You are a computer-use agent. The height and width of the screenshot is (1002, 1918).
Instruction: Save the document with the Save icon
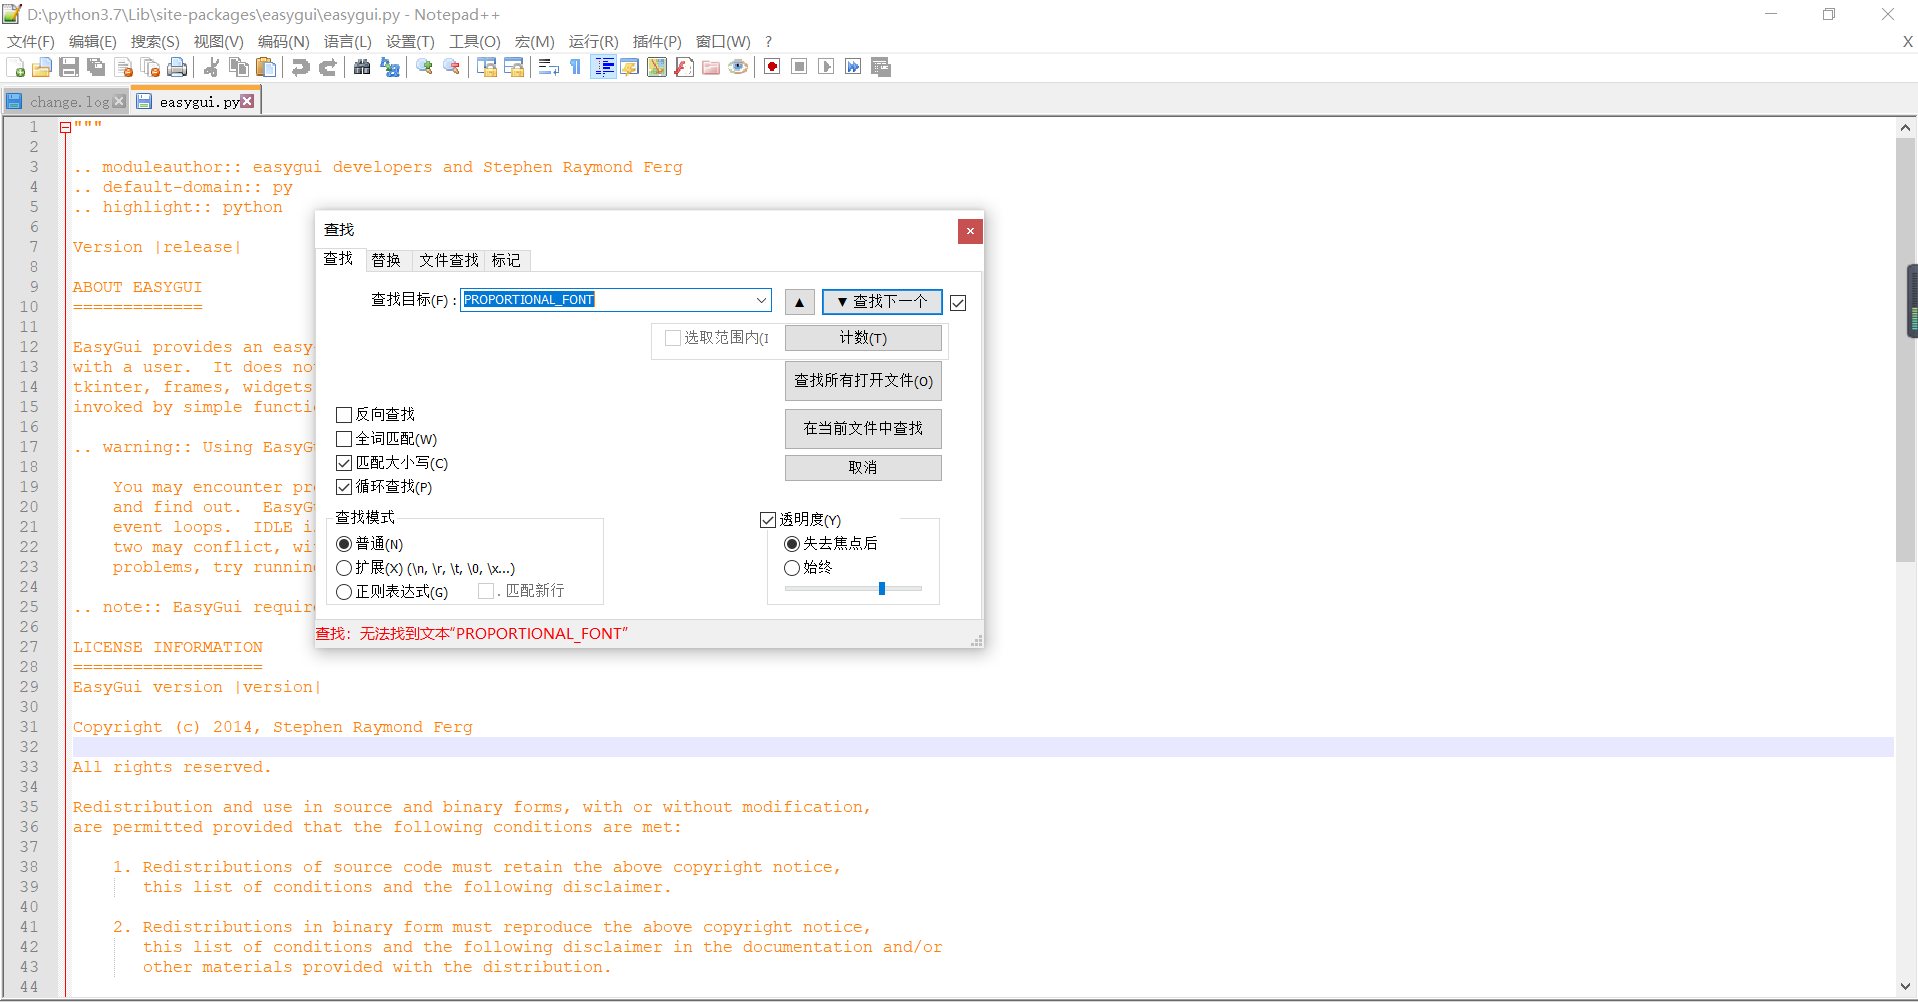pos(69,67)
